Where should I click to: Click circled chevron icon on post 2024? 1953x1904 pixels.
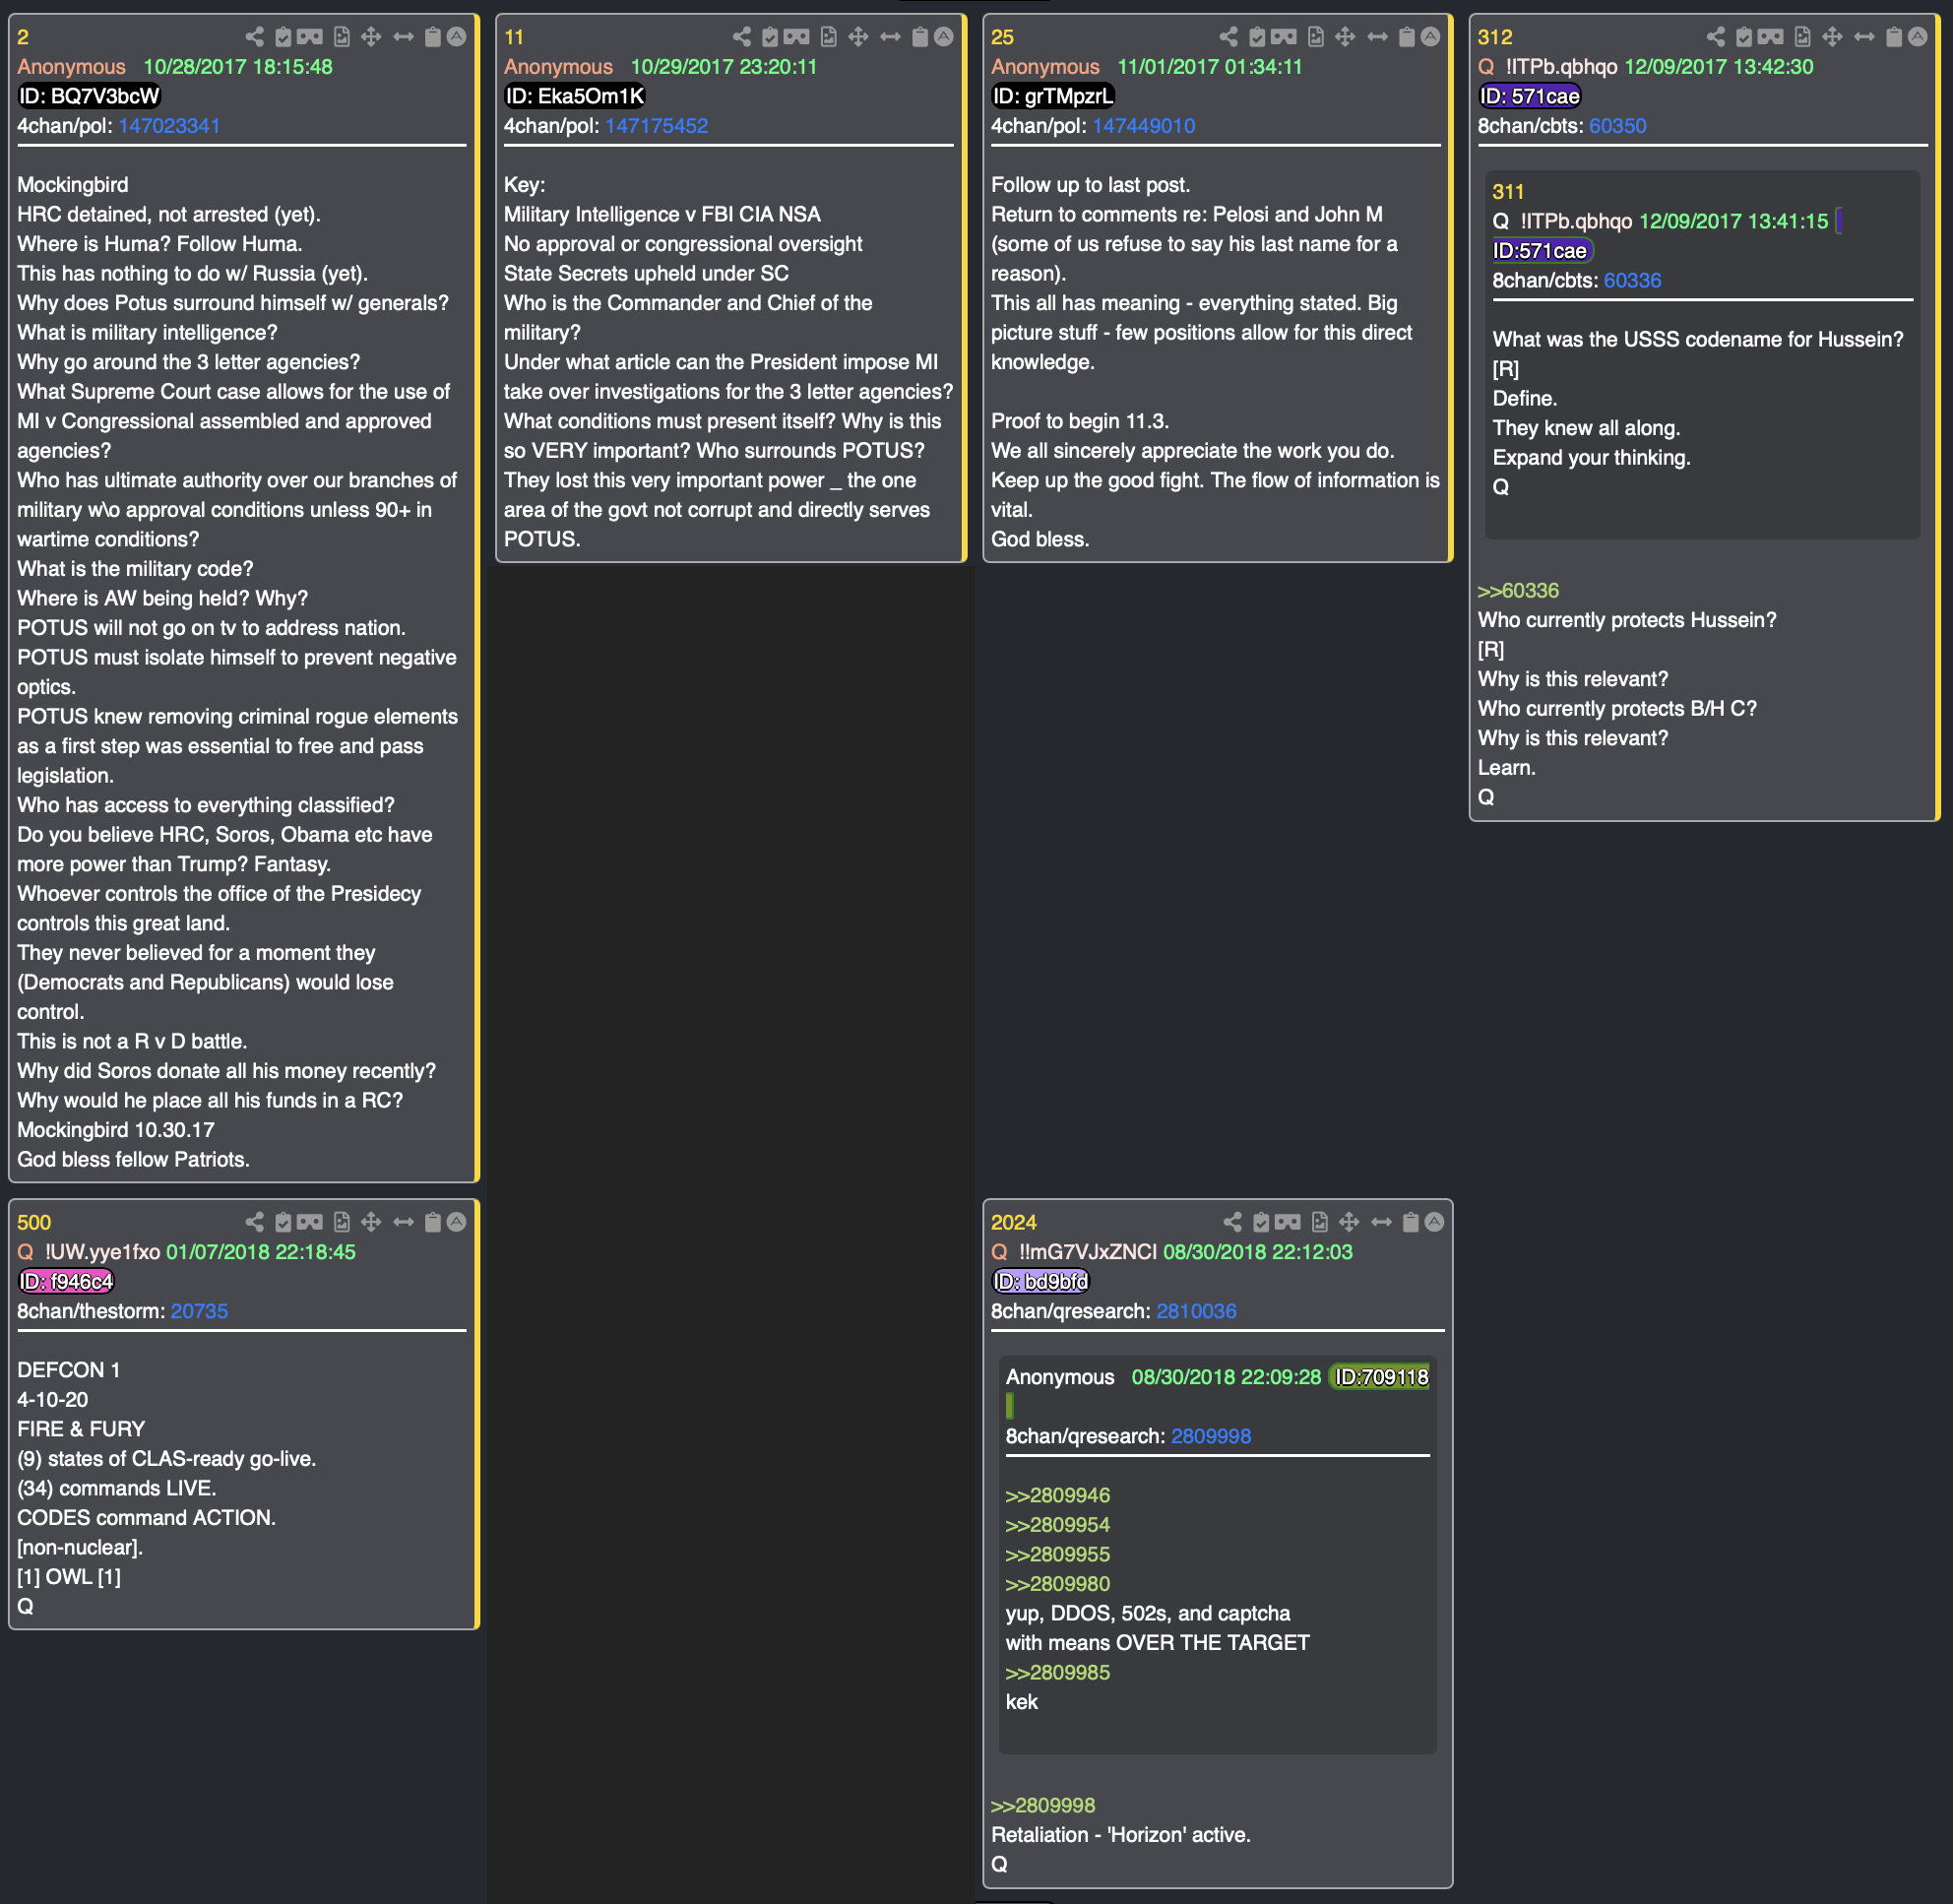(x=1434, y=1222)
